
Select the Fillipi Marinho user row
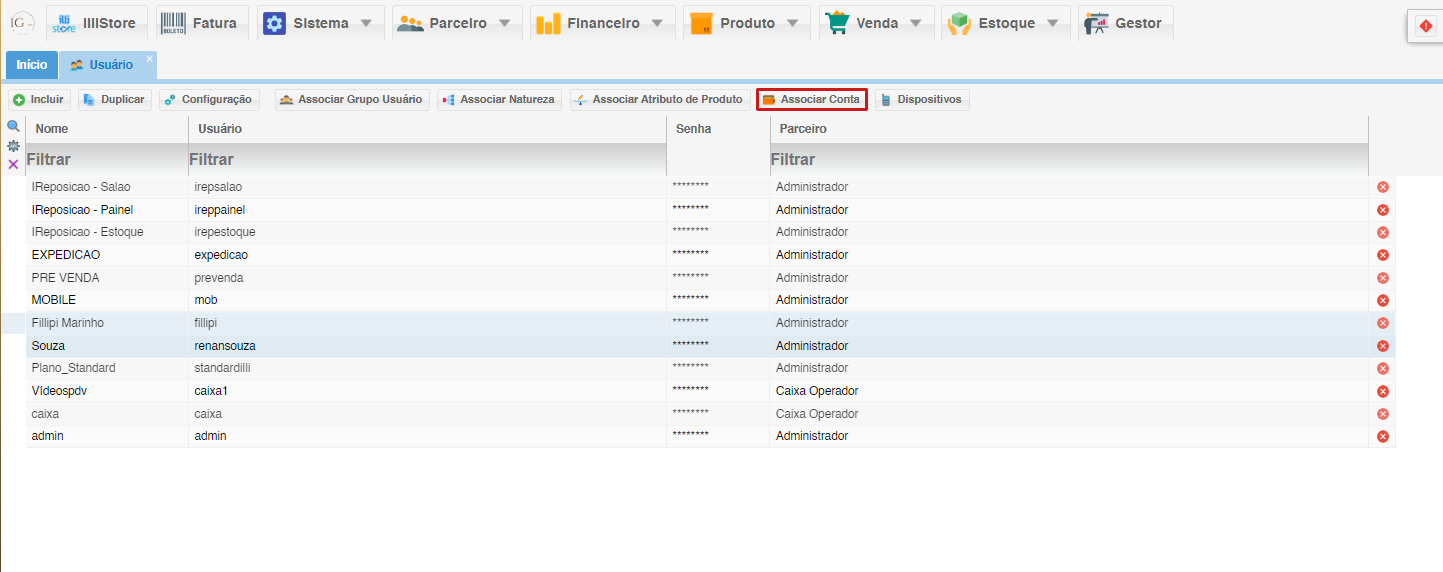[68, 323]
